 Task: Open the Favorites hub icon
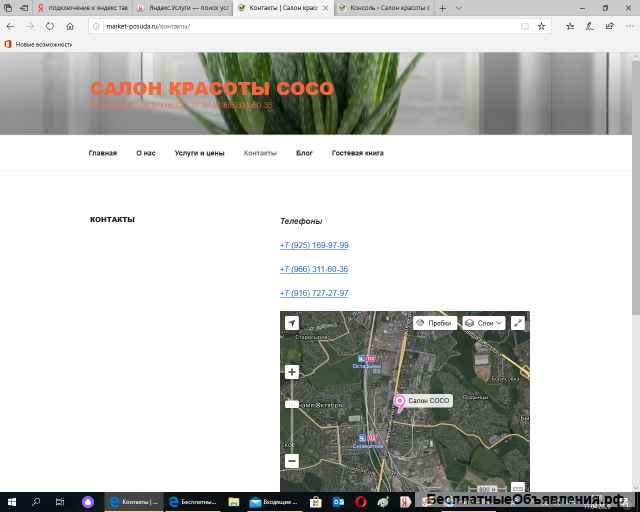(x=570, y=27)
